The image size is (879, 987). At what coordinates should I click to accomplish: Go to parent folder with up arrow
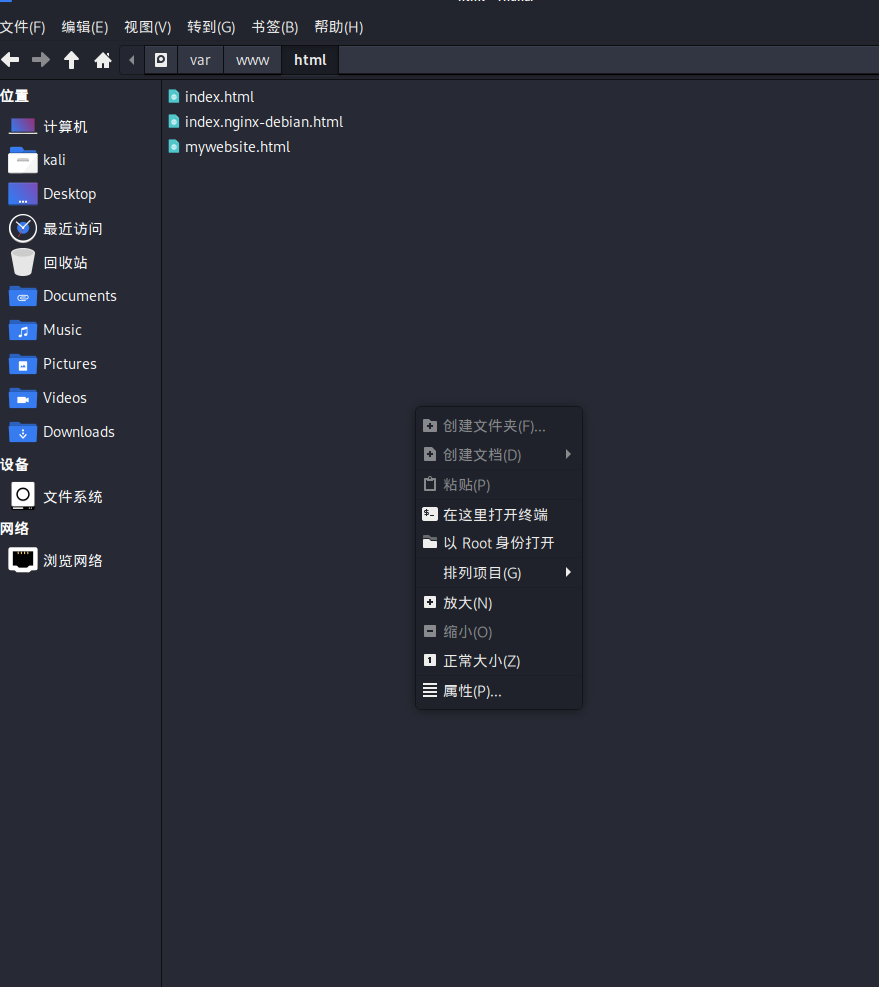click(71, 60)
